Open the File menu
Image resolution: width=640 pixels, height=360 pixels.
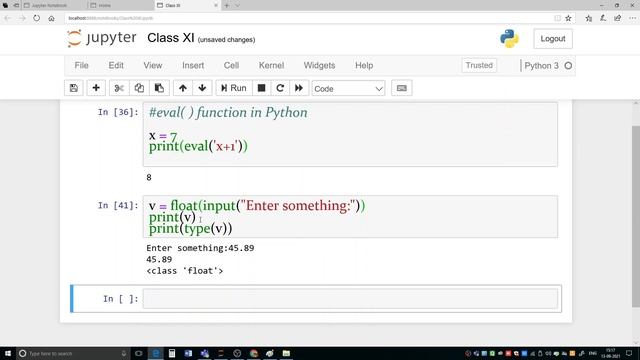pyautogui.click(x=82, y=65)
